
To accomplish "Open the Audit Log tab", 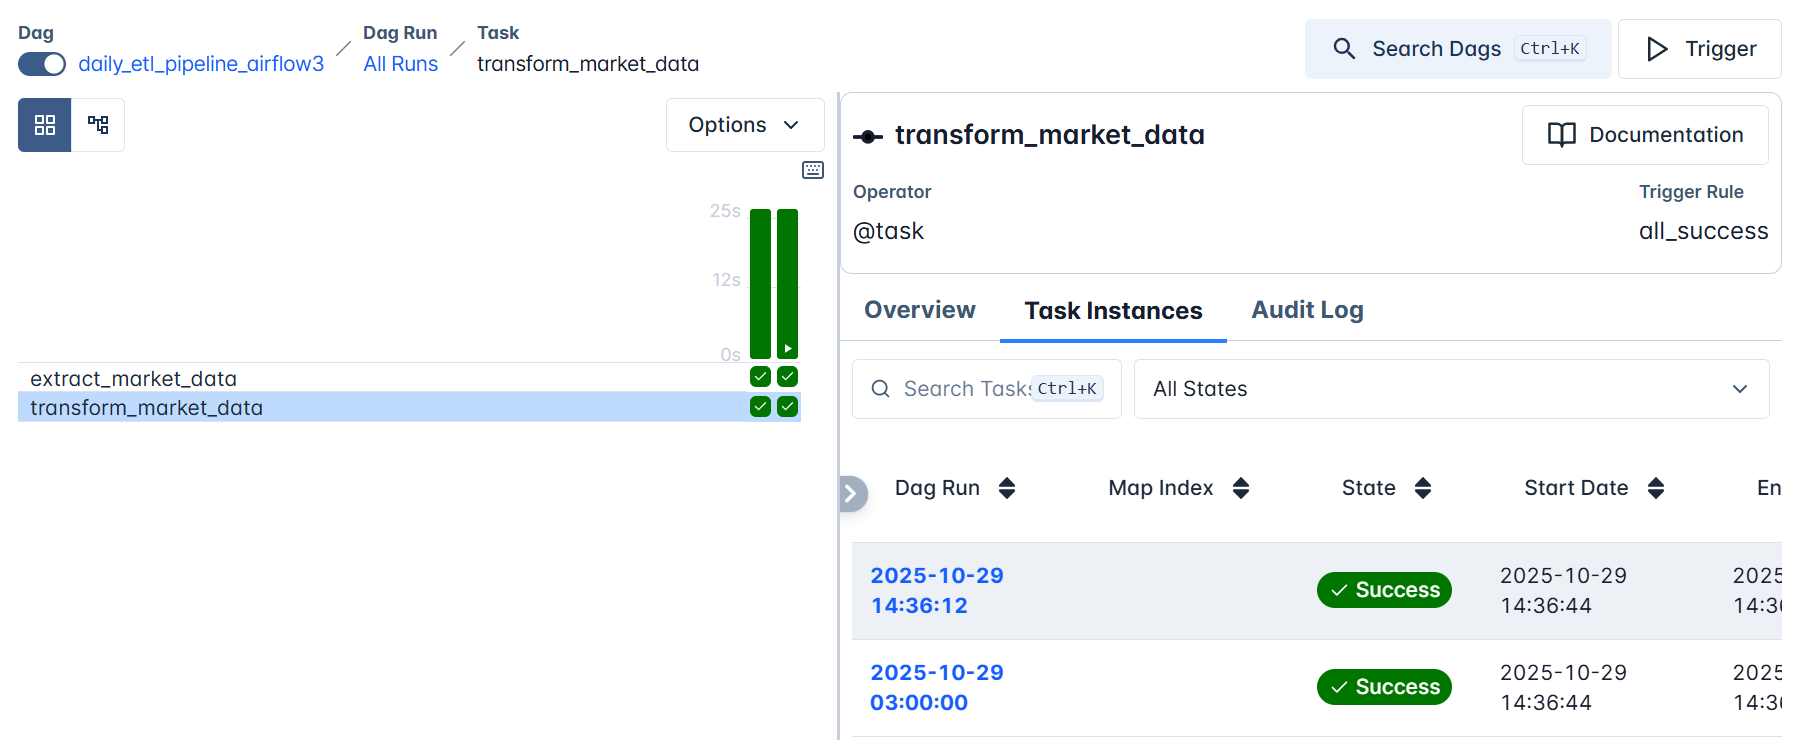I will pyautogui.click(x=1307, y=310).
